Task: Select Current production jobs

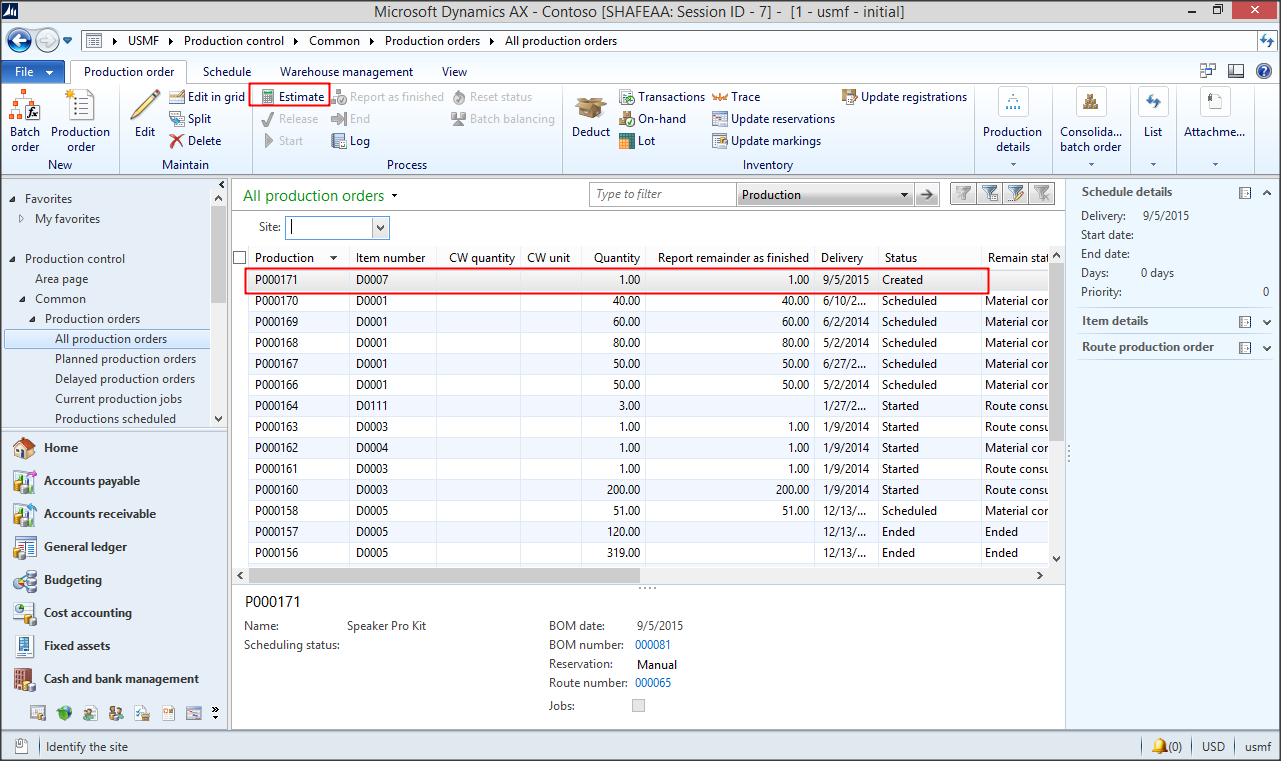Action: pos(118,399)
